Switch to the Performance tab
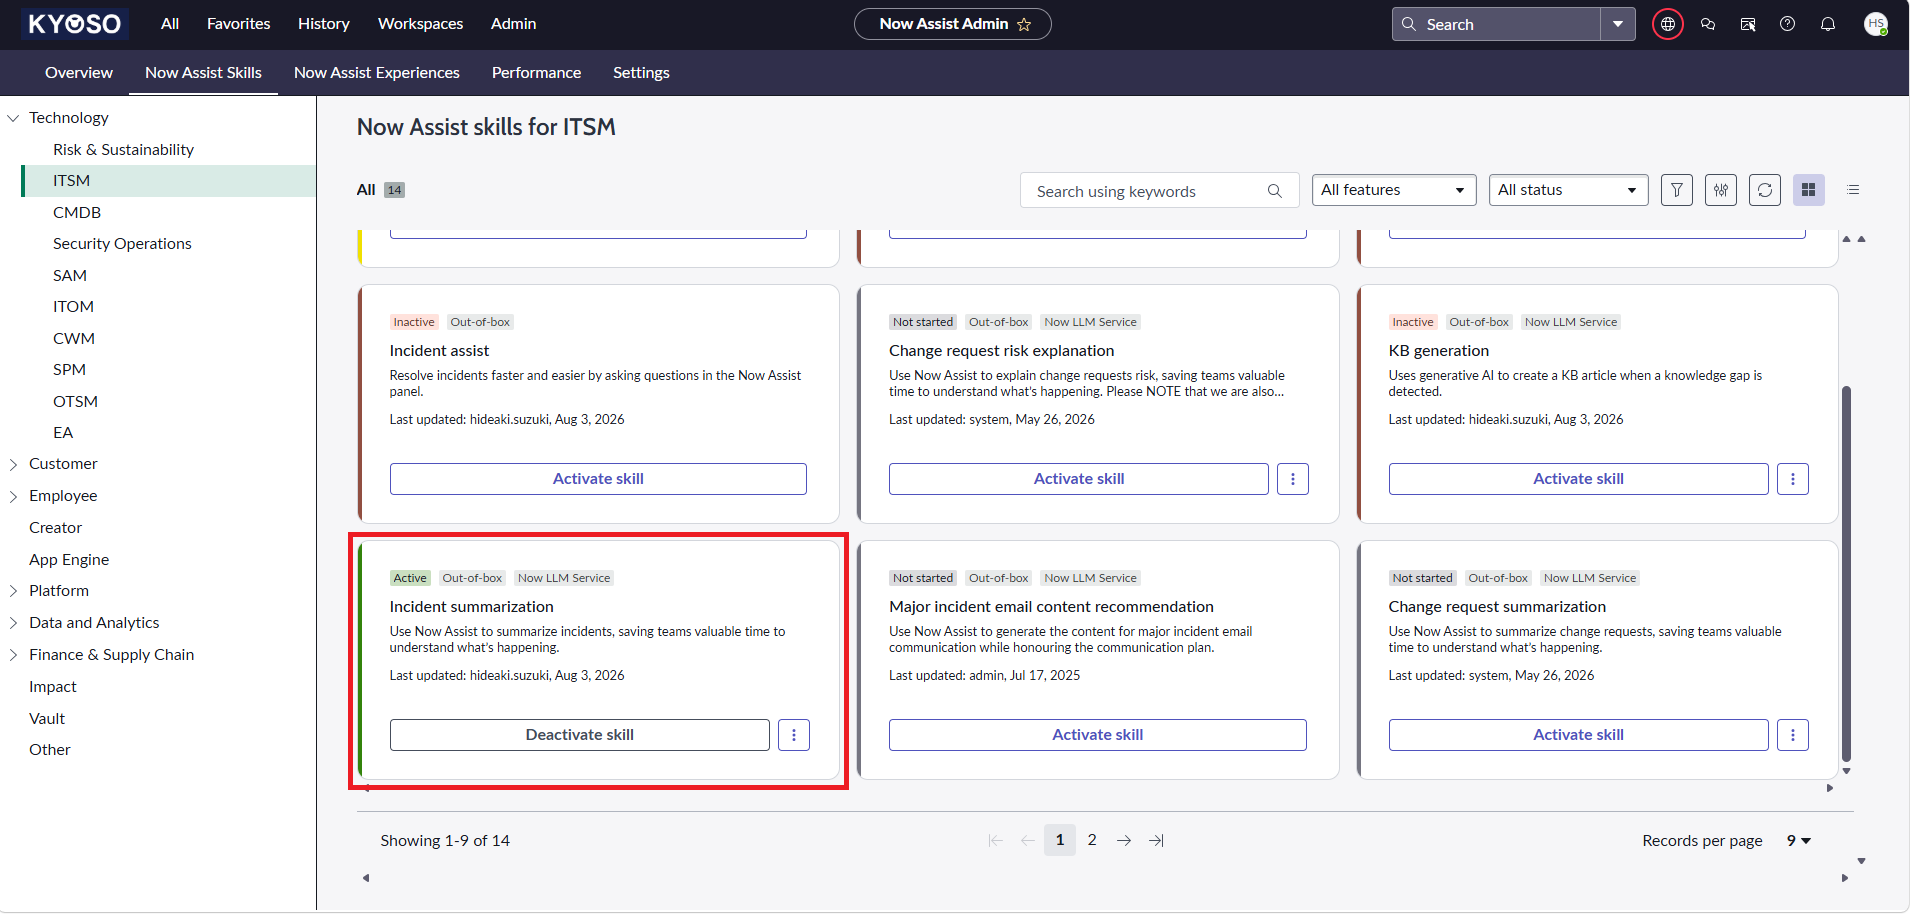 click(536, 73)
